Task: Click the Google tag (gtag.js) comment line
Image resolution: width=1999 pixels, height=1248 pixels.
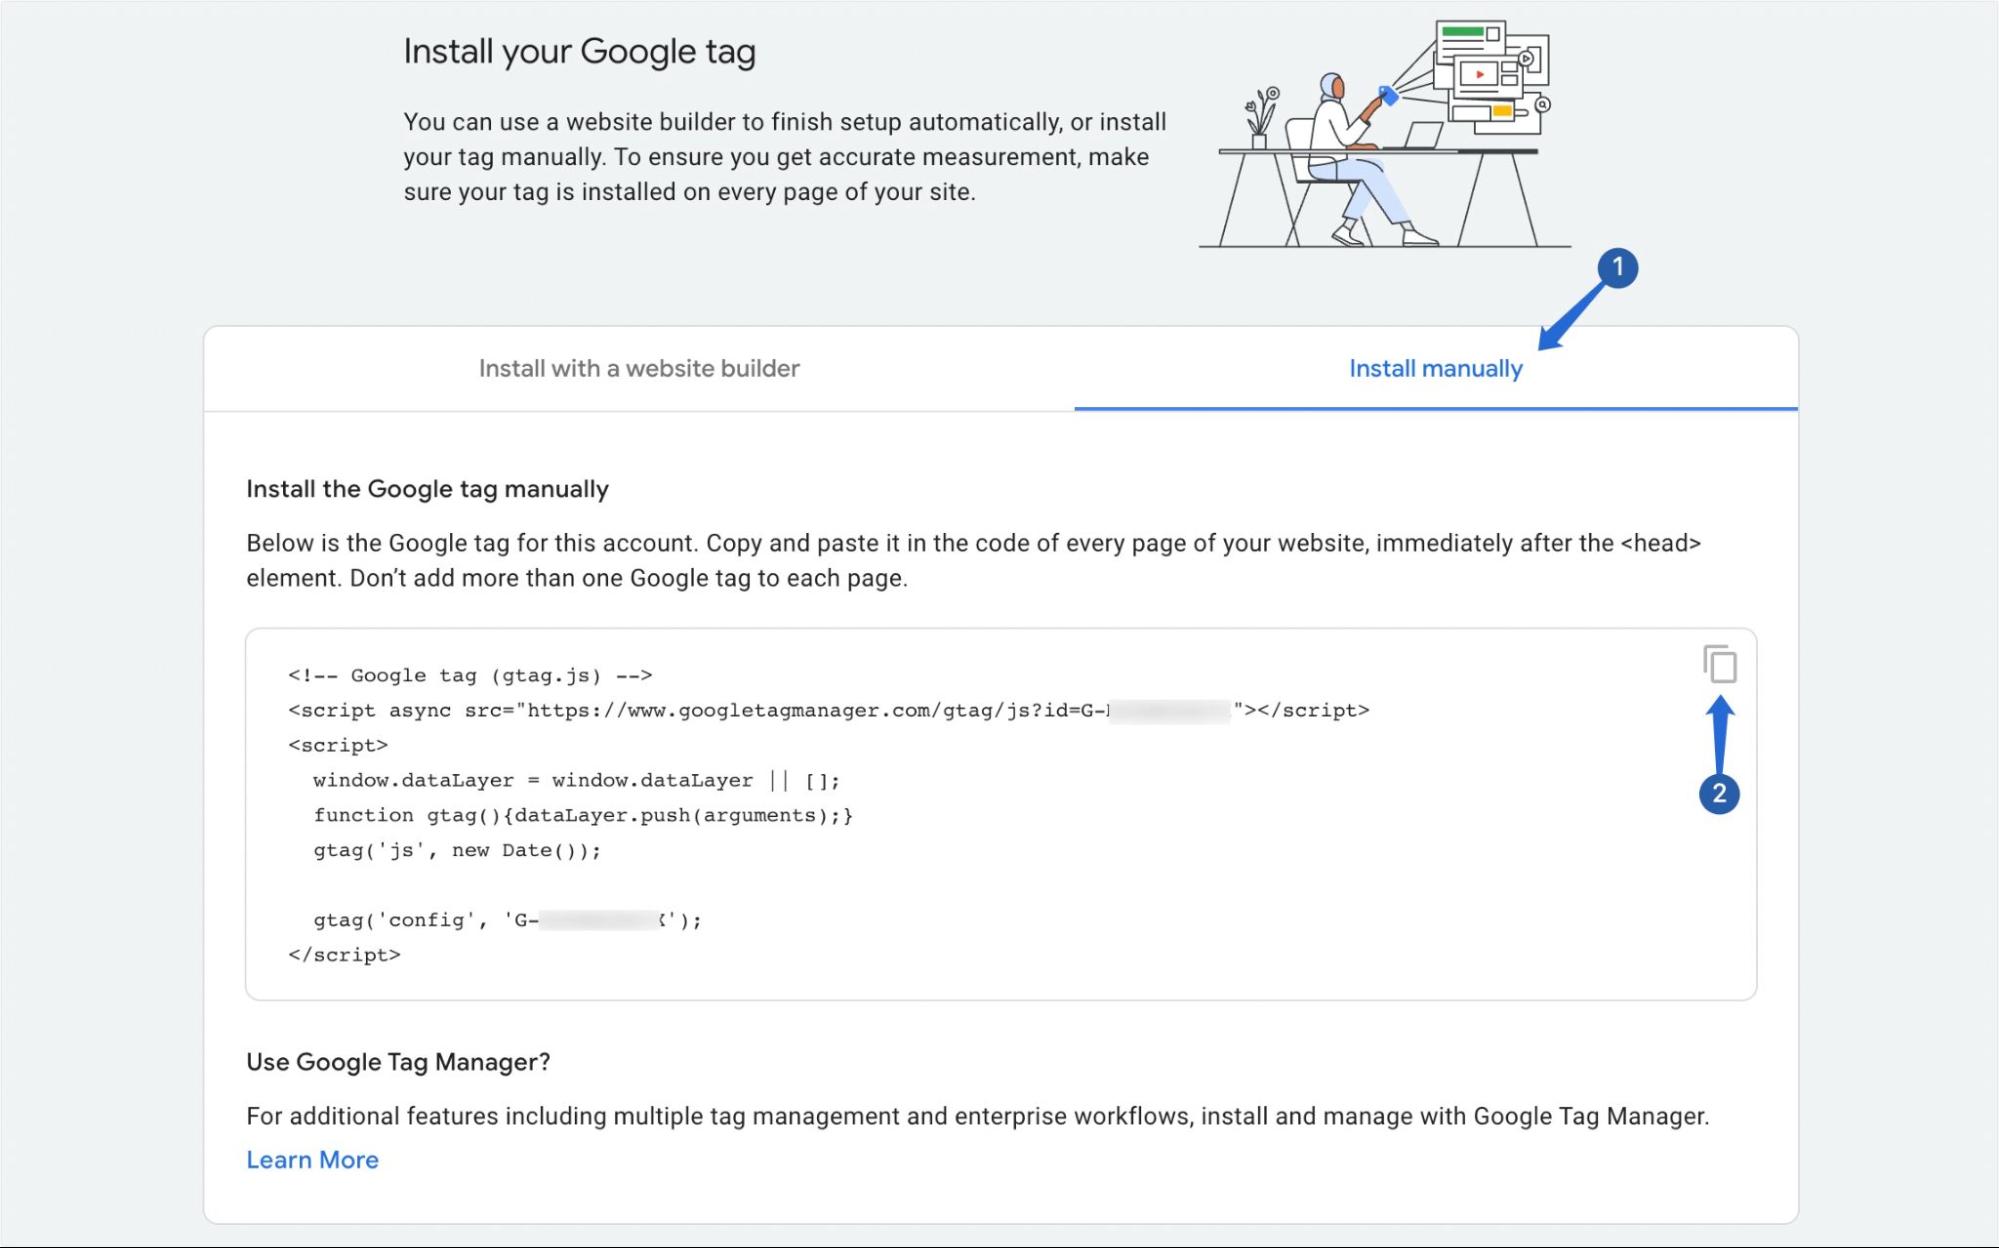Action: 470,675
